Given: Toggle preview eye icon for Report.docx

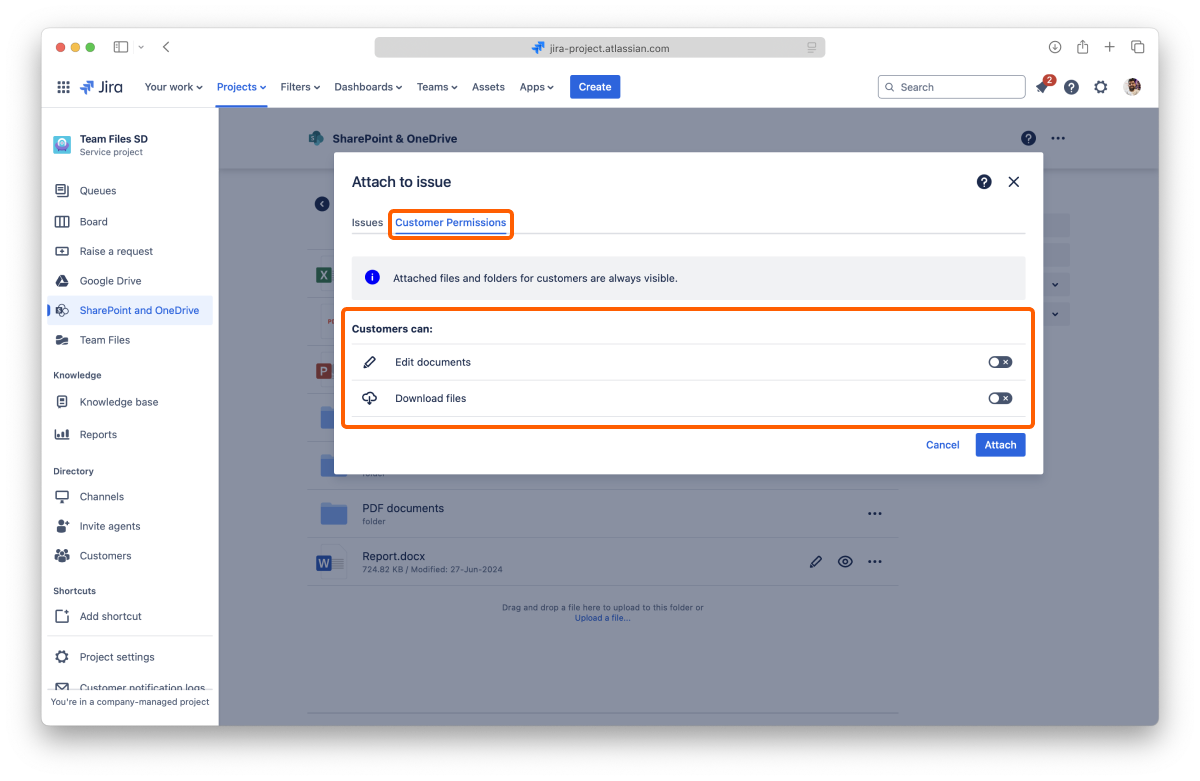Looking at the screenshot, I should coord(845,562).
